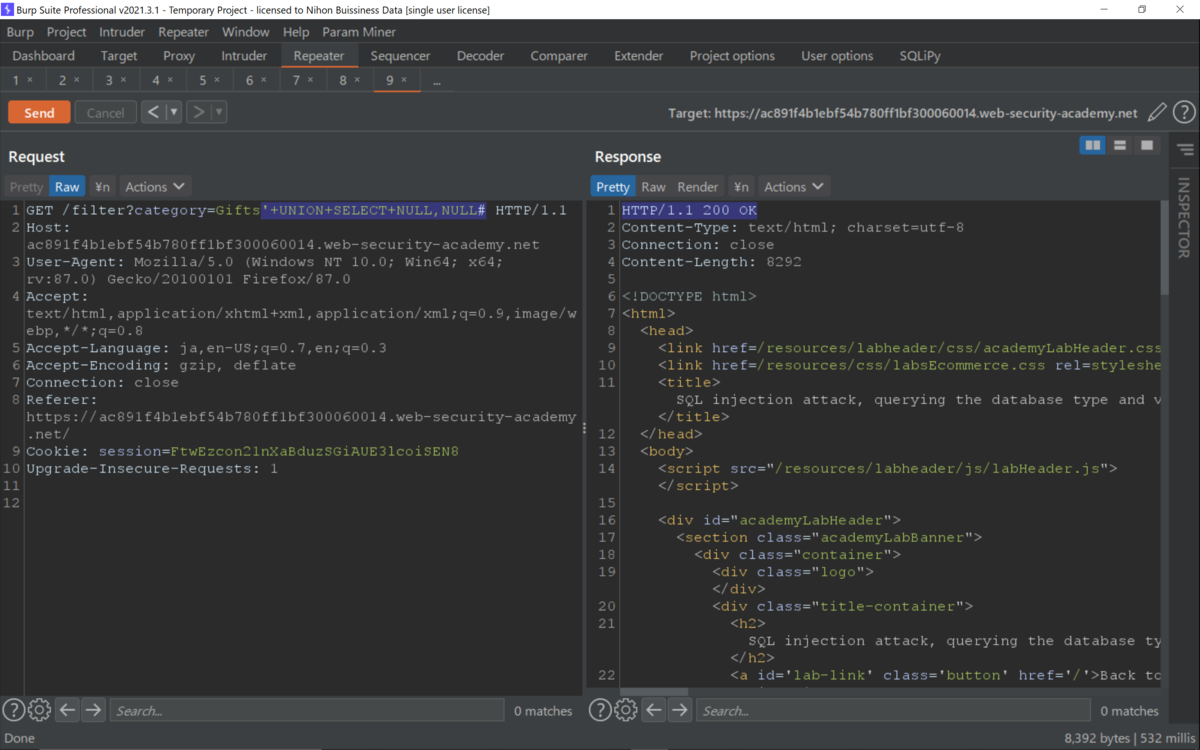Open history dropdown next to back arrow
The height and width of the screenshot is (750, 1200).
[174, 112]
